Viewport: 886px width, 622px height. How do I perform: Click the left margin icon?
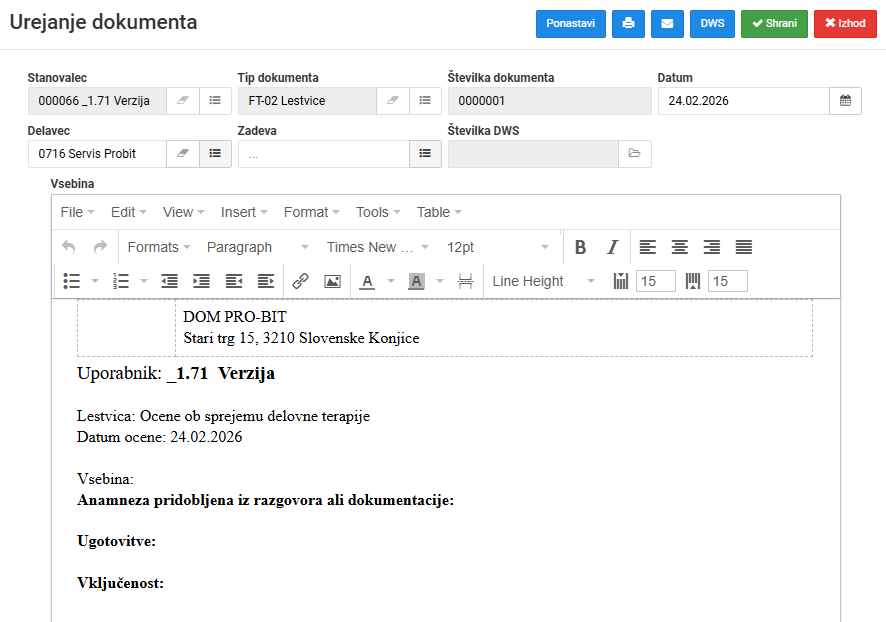[x=620, y=281]
